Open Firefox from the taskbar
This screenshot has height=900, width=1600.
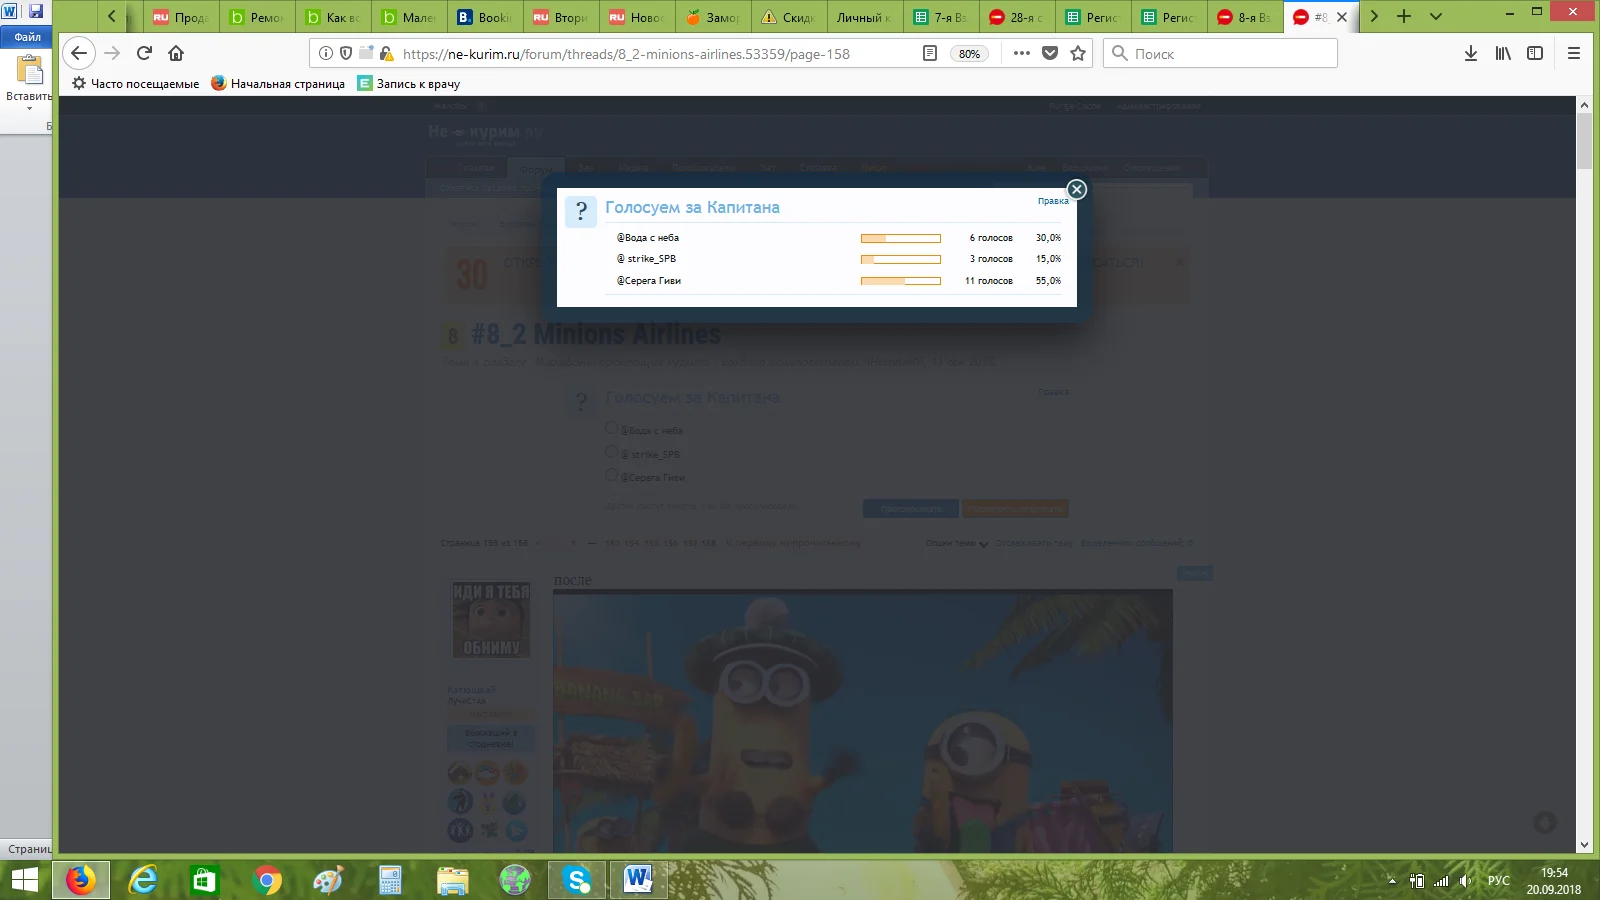[x=81, y=880]
